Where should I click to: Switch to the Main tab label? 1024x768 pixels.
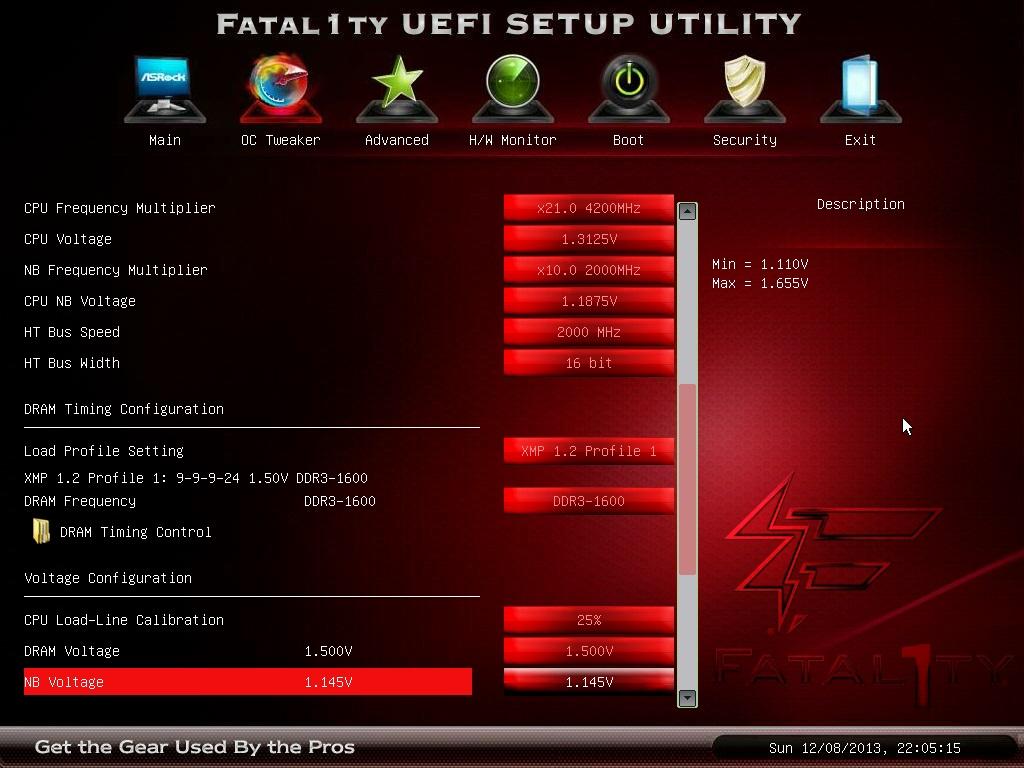pyautogui.click(x=165, y=140)
